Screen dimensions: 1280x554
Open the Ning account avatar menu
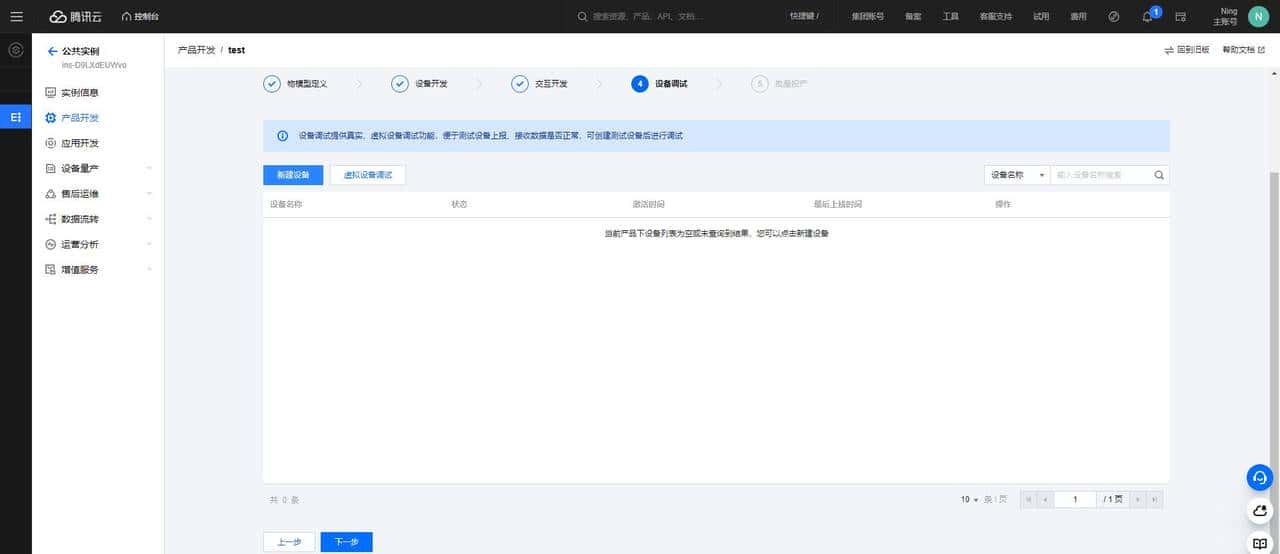(x=1257, y=16)
